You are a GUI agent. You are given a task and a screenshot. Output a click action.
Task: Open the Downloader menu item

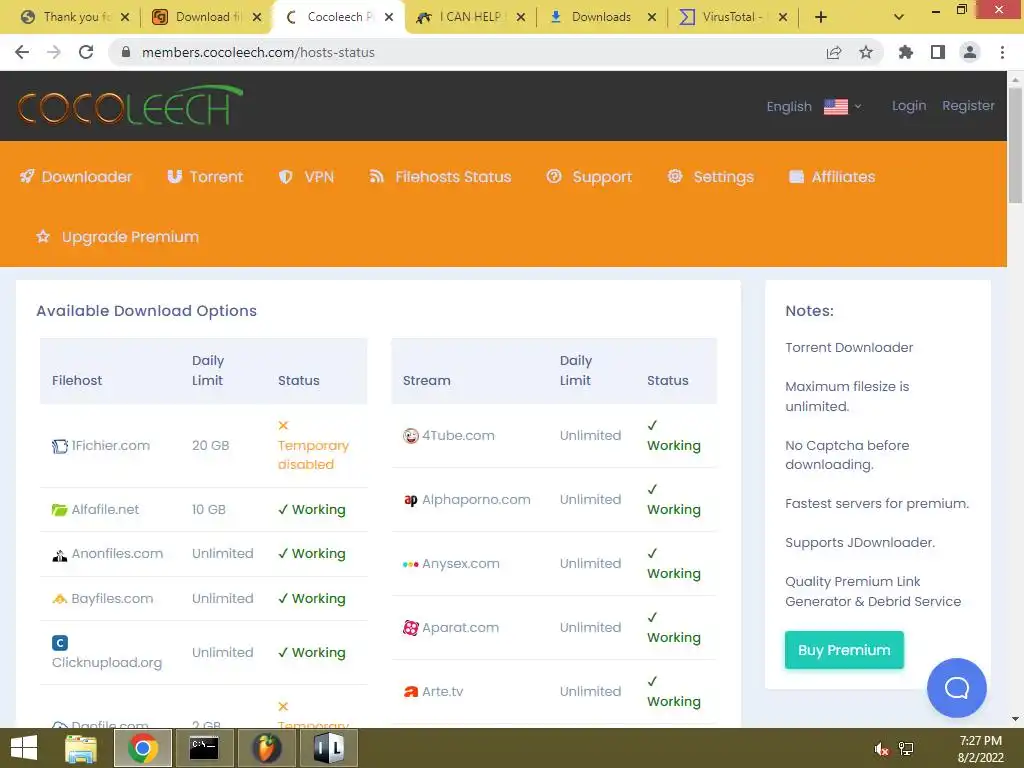(76, 177)
